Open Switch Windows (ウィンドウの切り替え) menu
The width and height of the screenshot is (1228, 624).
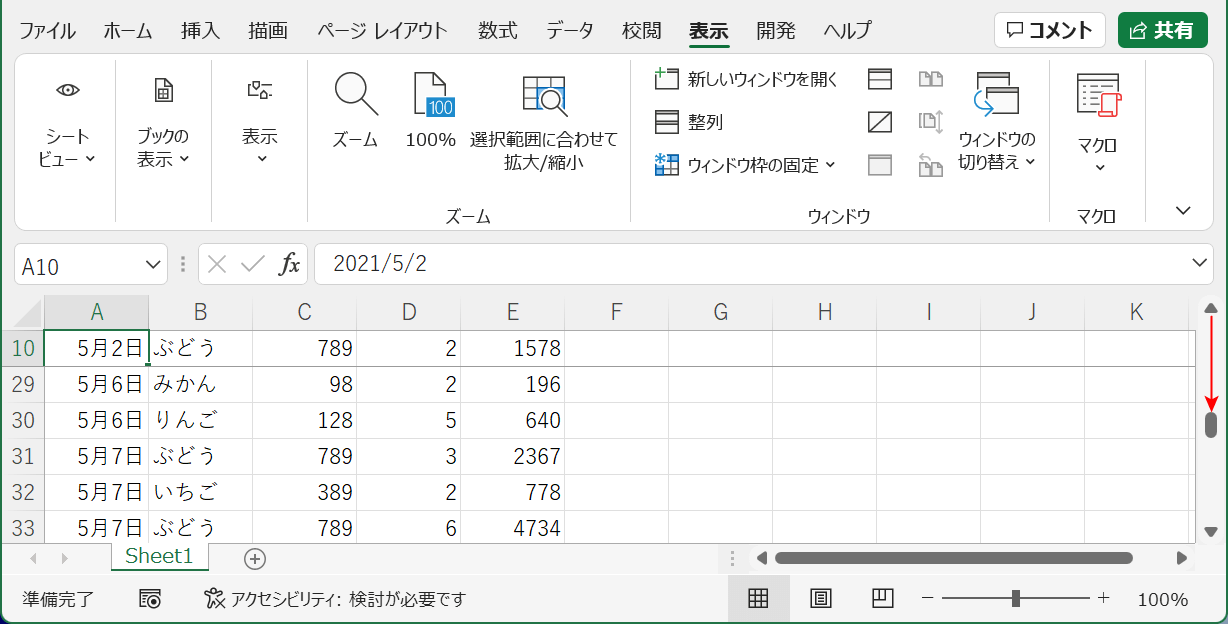(997, 122)
